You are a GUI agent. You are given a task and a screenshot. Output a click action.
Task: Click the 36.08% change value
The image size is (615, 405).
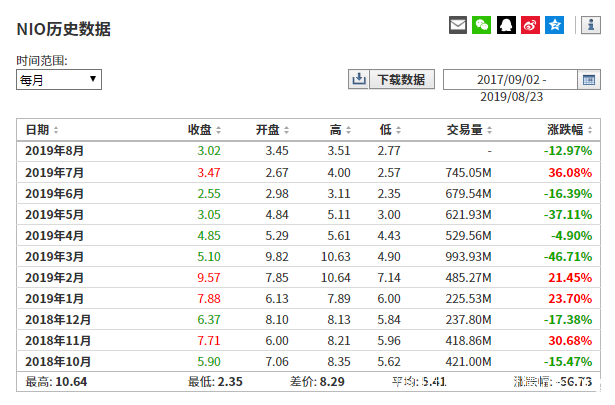[x=570, y=173]
